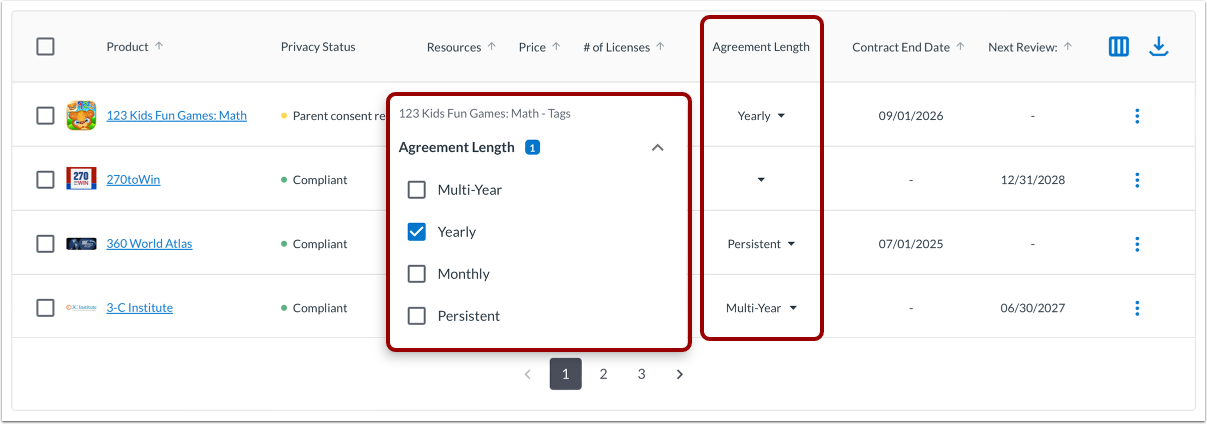Open the 3-C Institute product link
The height and width of the screenshot is (424, 1207).
pos(139,308)
